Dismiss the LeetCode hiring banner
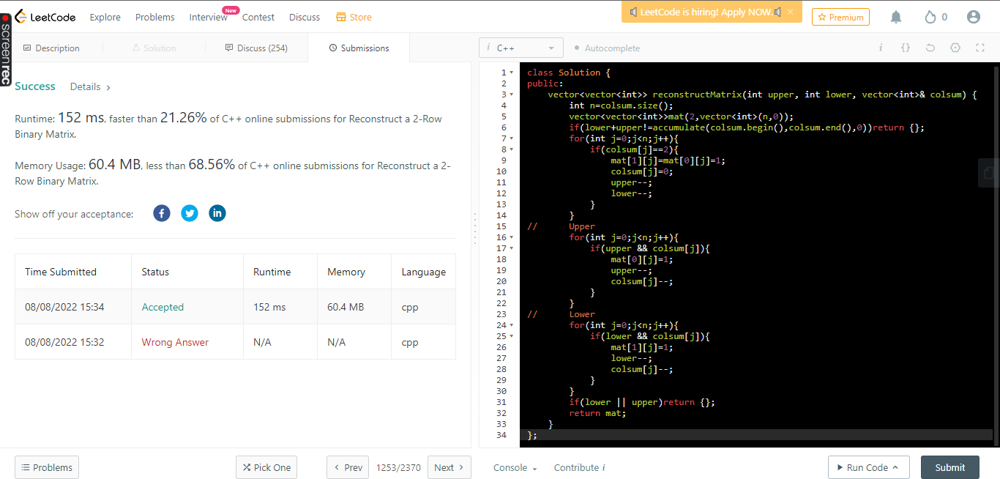The width and height of the screenshot is (1000, 479). (x=790, y=11)
